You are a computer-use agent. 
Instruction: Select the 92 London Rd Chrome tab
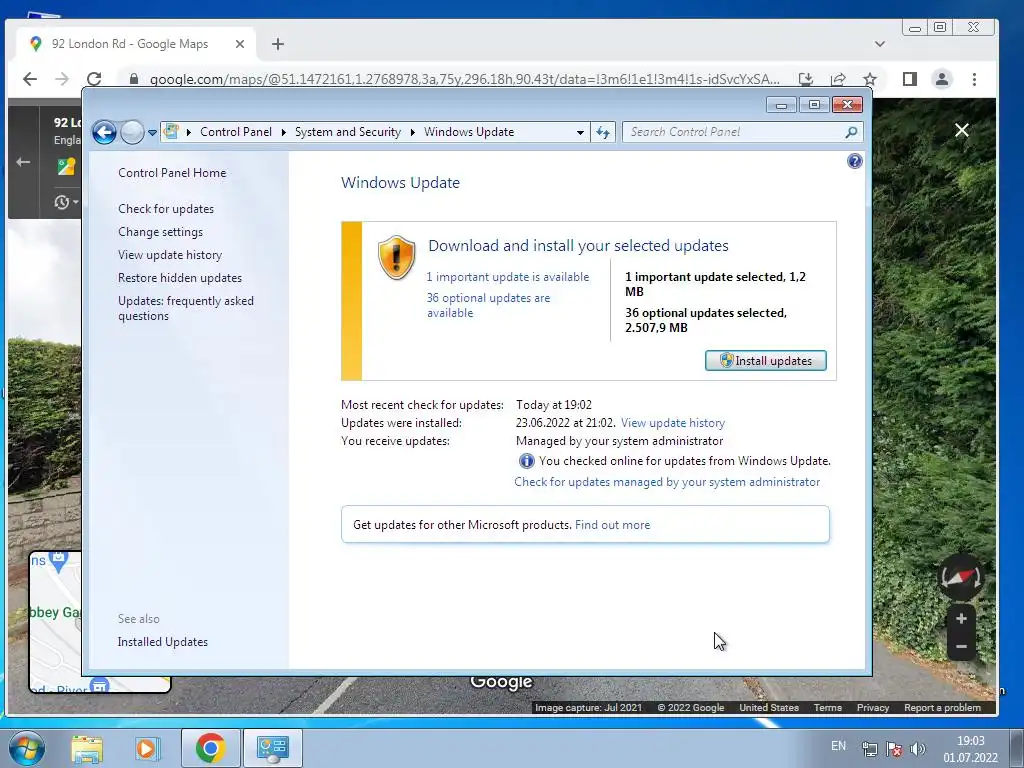137,44
